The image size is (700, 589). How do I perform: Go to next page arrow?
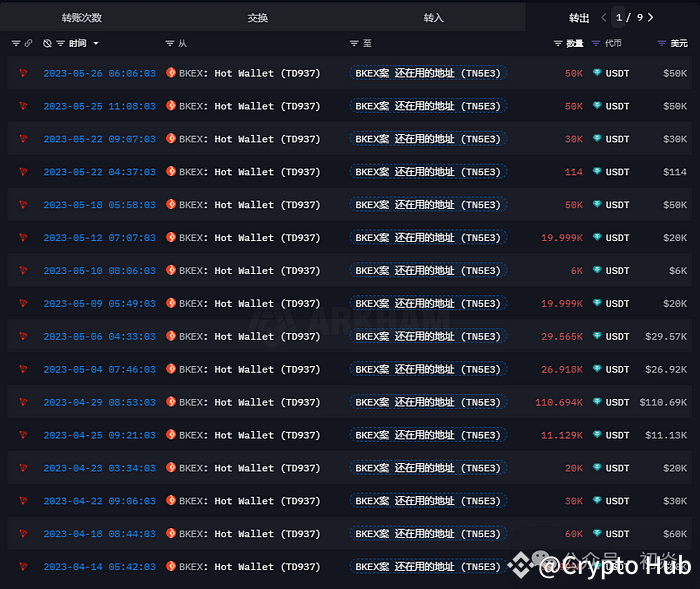650,17
